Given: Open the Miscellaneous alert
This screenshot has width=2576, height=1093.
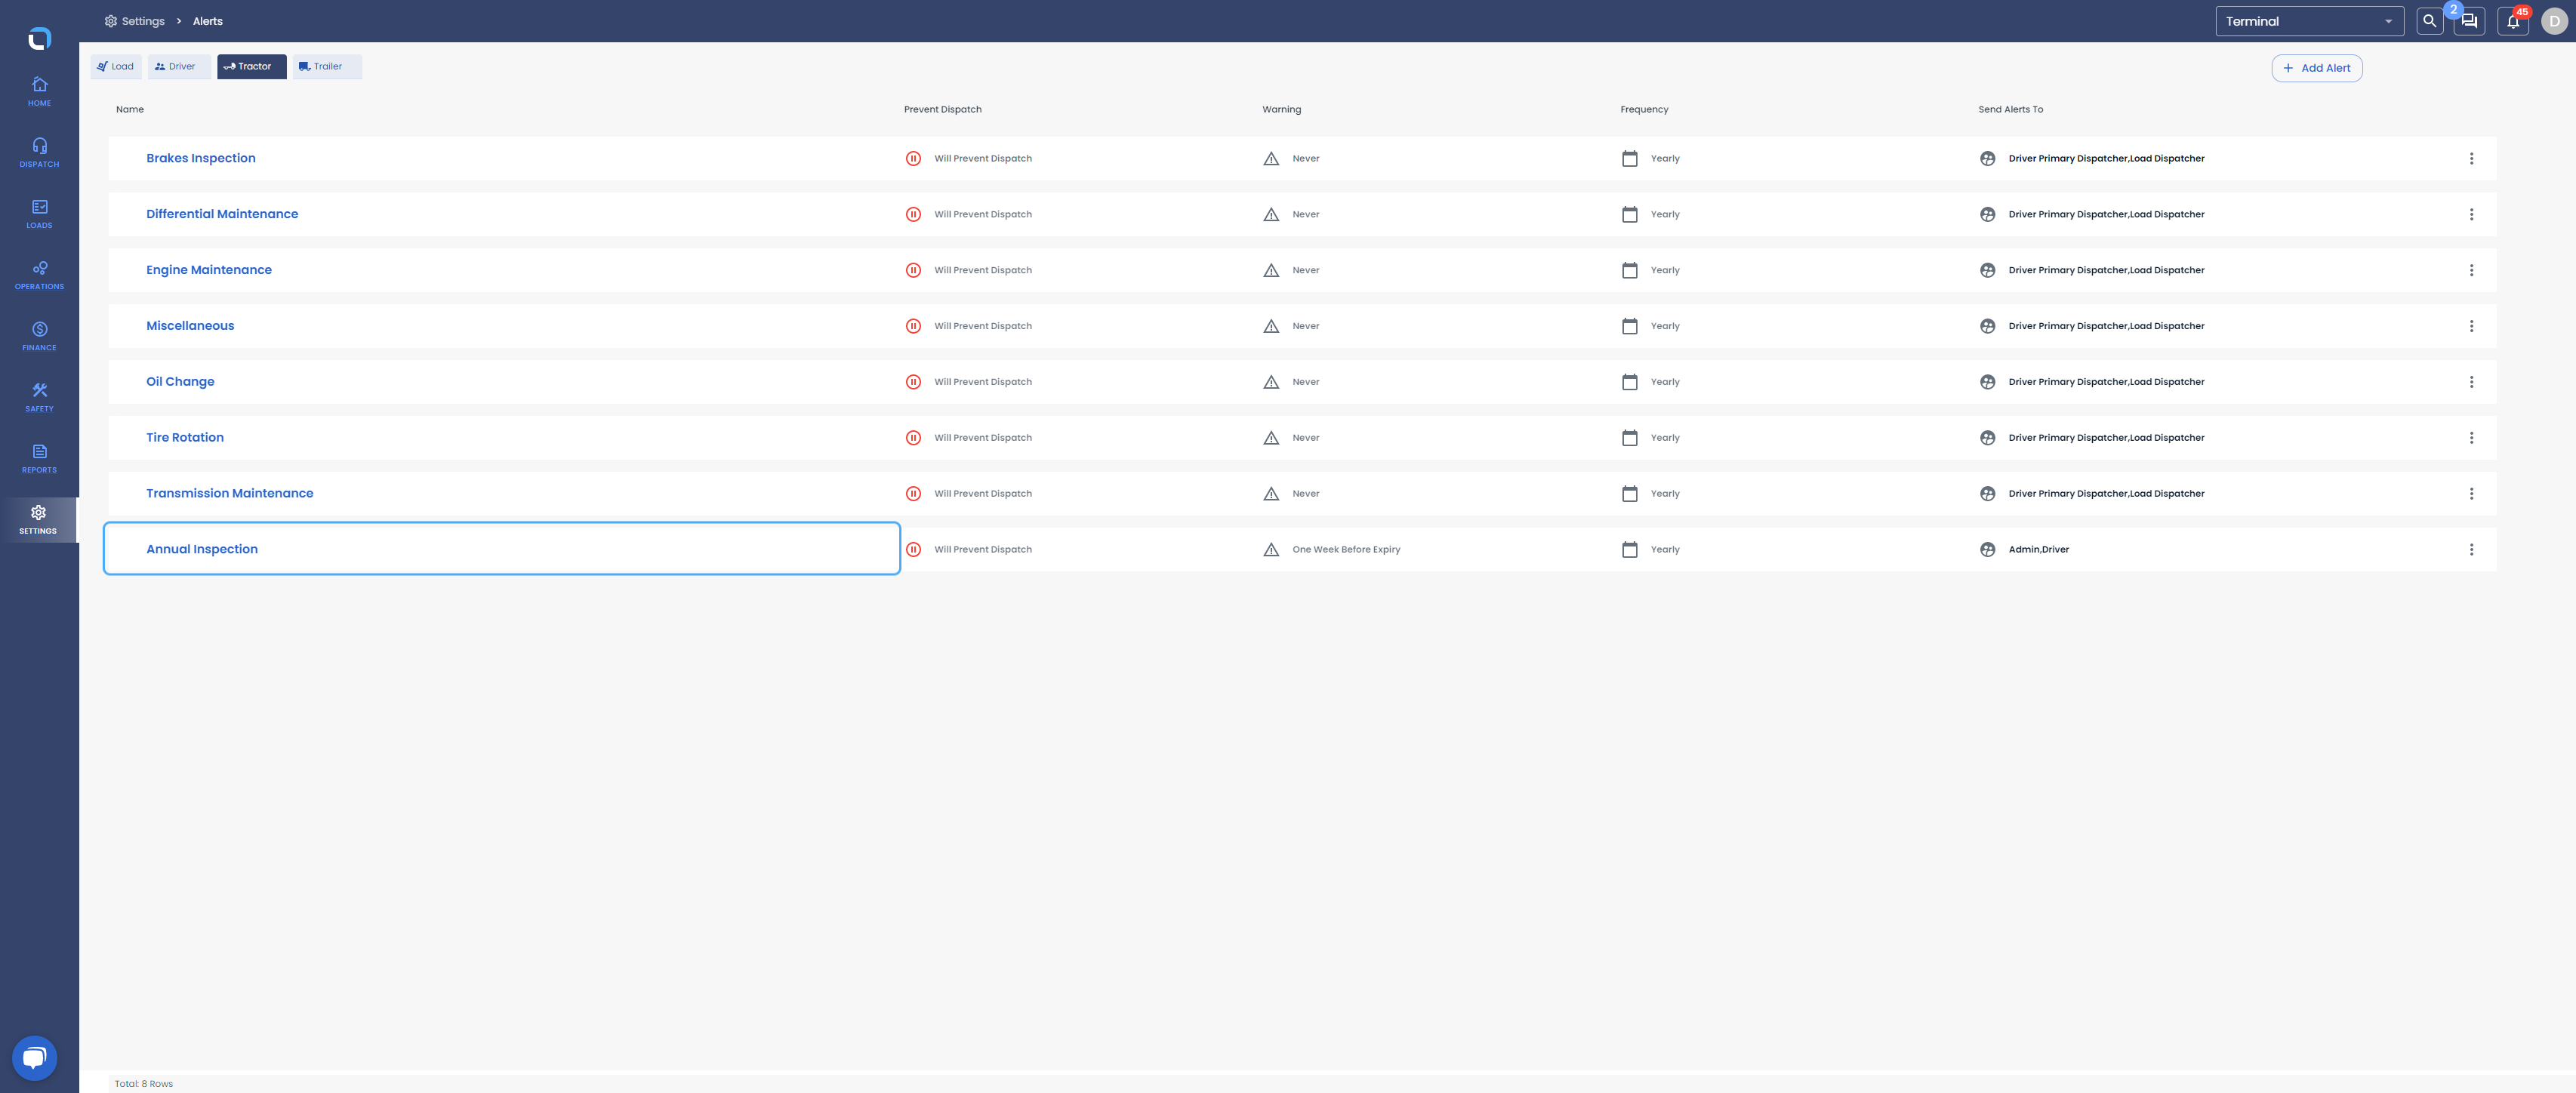Looking at the screenshot, I should tap(190, 326).
